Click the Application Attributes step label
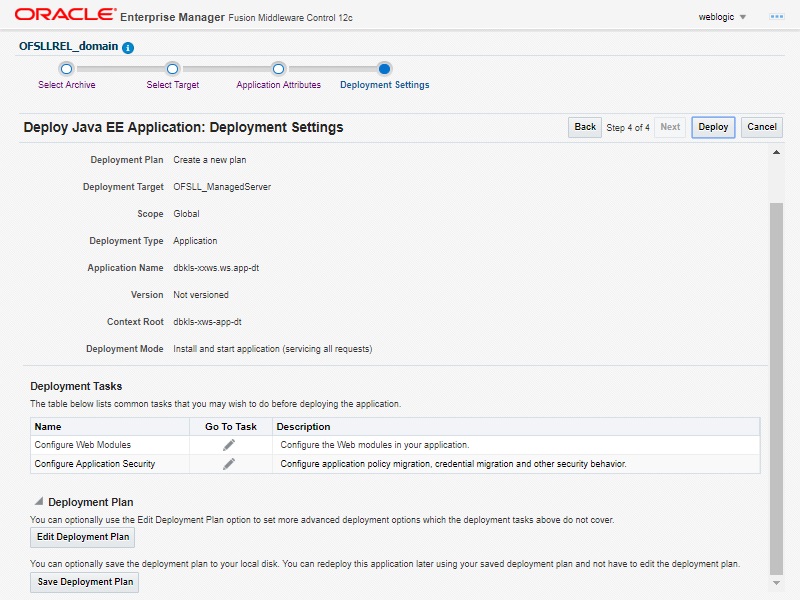The image size is (800, 600). pyautogui.click(x=279, y=85)
